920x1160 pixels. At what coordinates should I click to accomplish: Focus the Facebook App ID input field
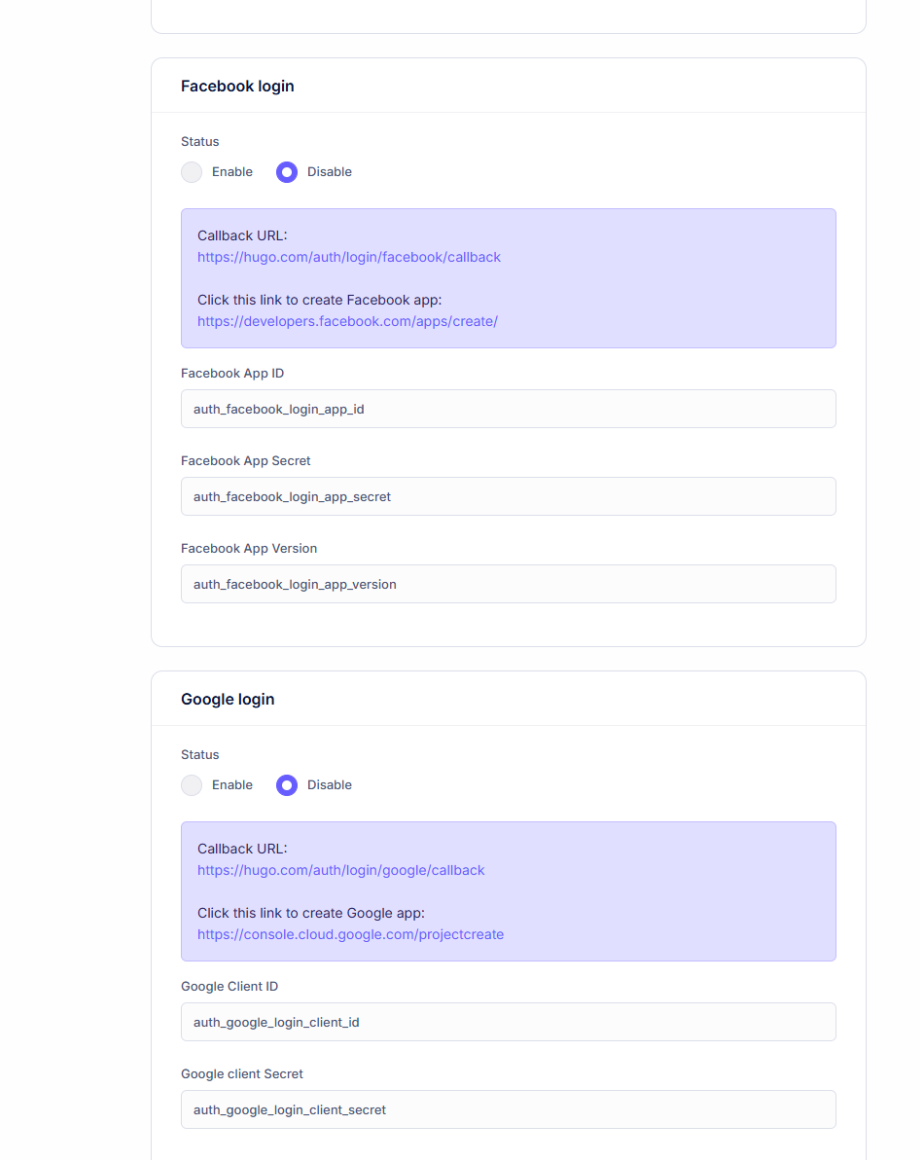point(508,409)
